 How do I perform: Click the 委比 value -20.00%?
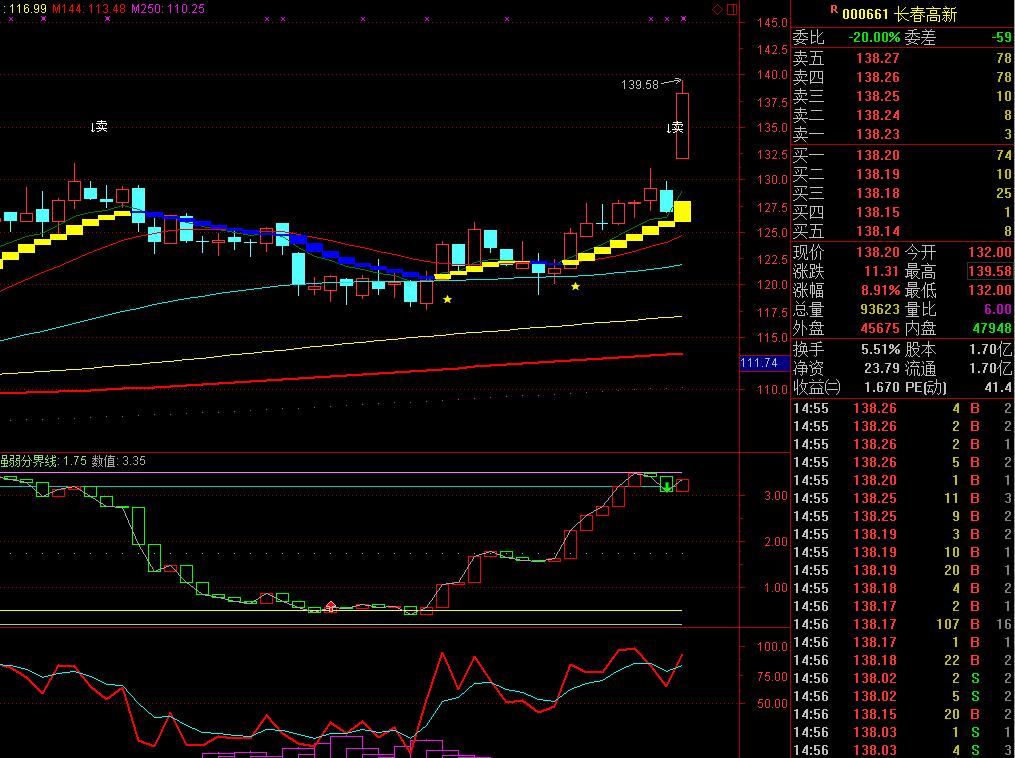874,38
